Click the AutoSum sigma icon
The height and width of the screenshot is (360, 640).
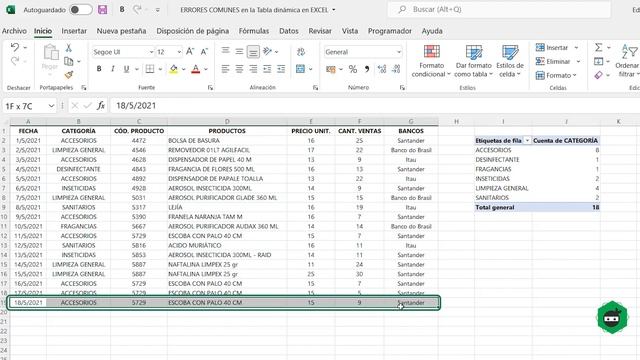(x=598, y=47)
